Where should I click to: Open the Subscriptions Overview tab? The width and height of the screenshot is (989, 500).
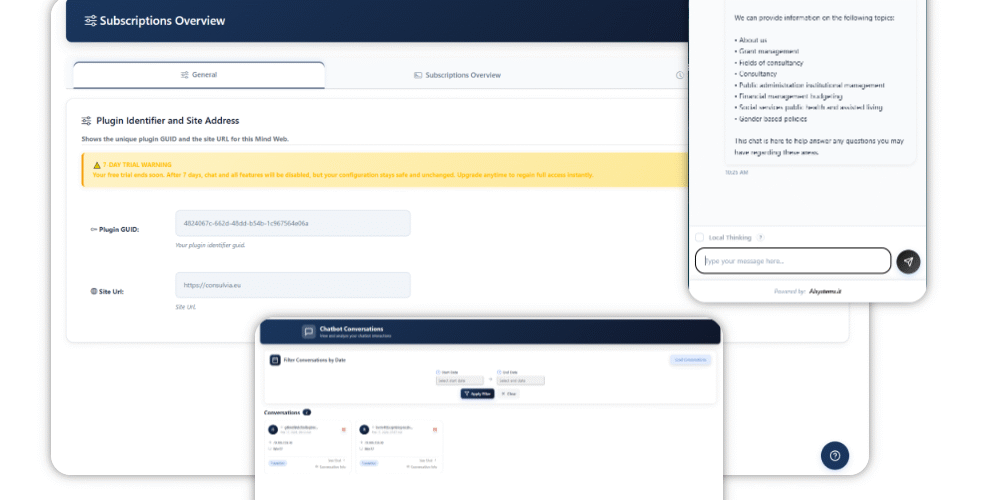[457, 75]
